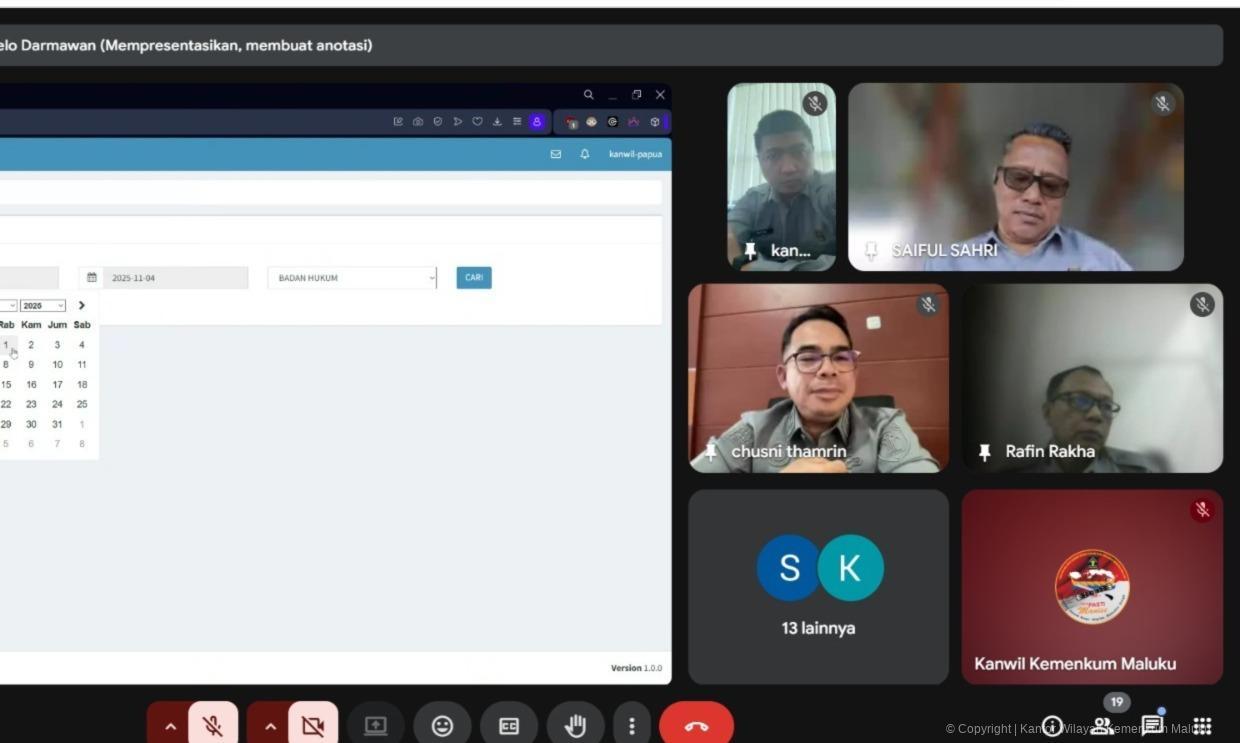Click the blue CARI button
The image size is (1240, 743).
click(x=474, y=278)
